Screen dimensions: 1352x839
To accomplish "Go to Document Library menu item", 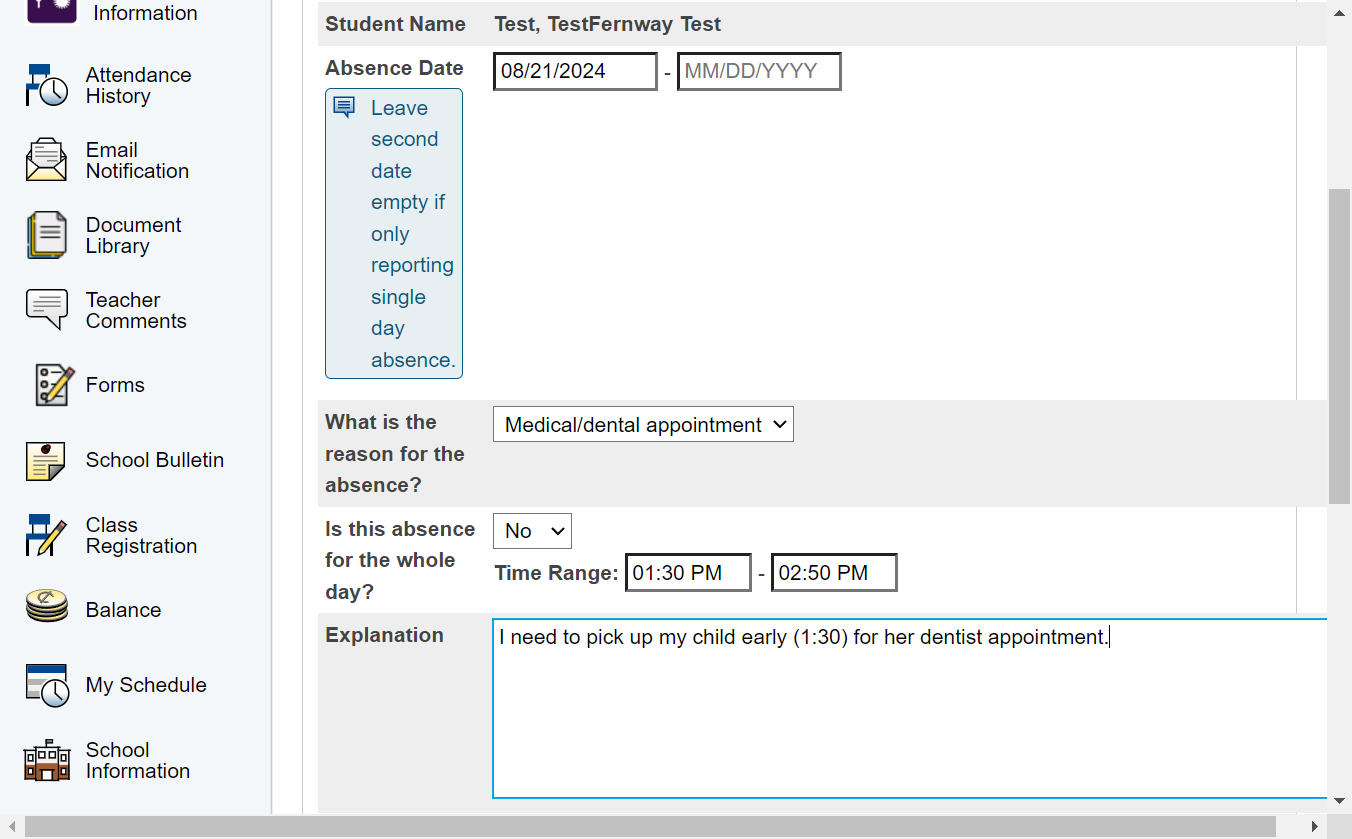I will point(133,235).
